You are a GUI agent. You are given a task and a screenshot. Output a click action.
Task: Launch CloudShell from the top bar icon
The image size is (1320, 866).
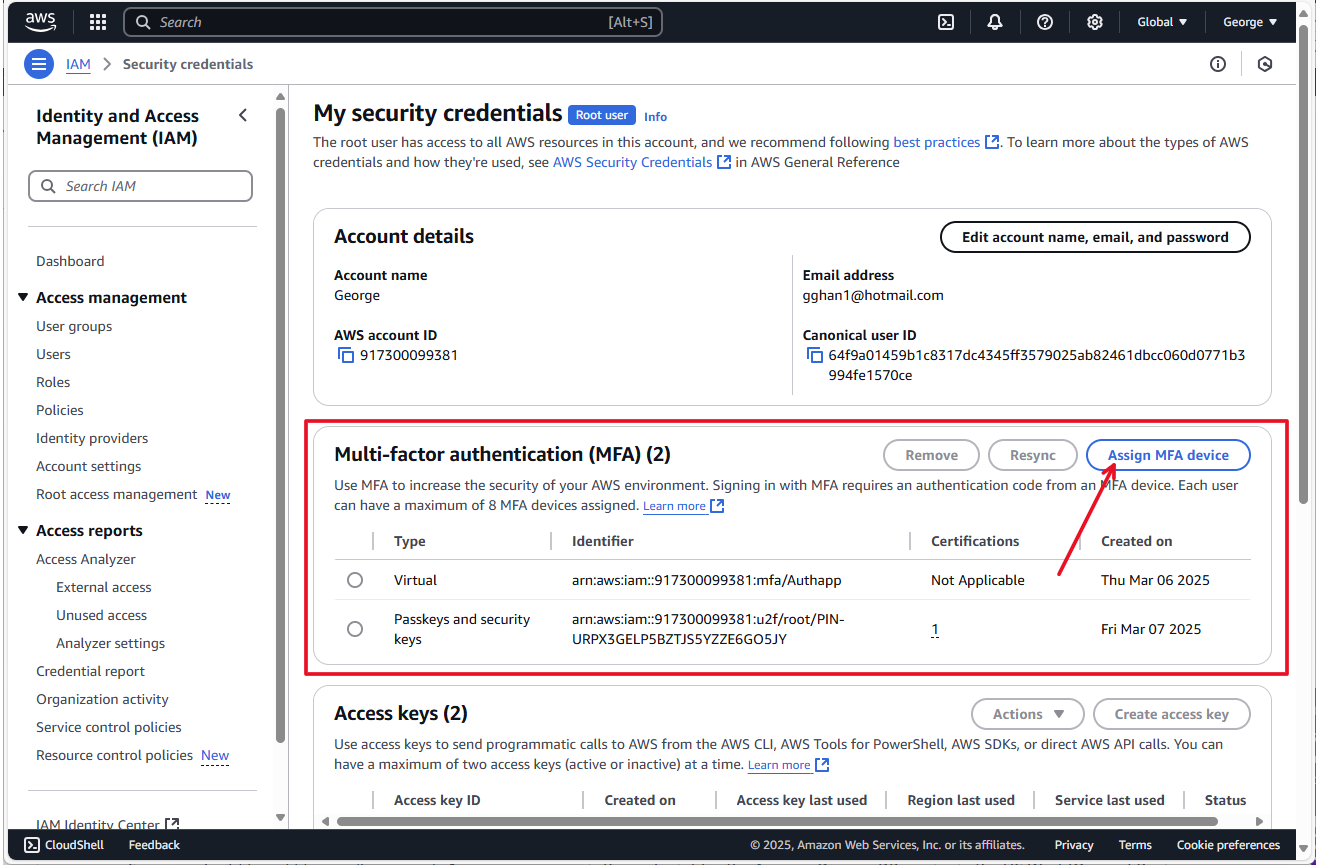(x=945, y=22)
